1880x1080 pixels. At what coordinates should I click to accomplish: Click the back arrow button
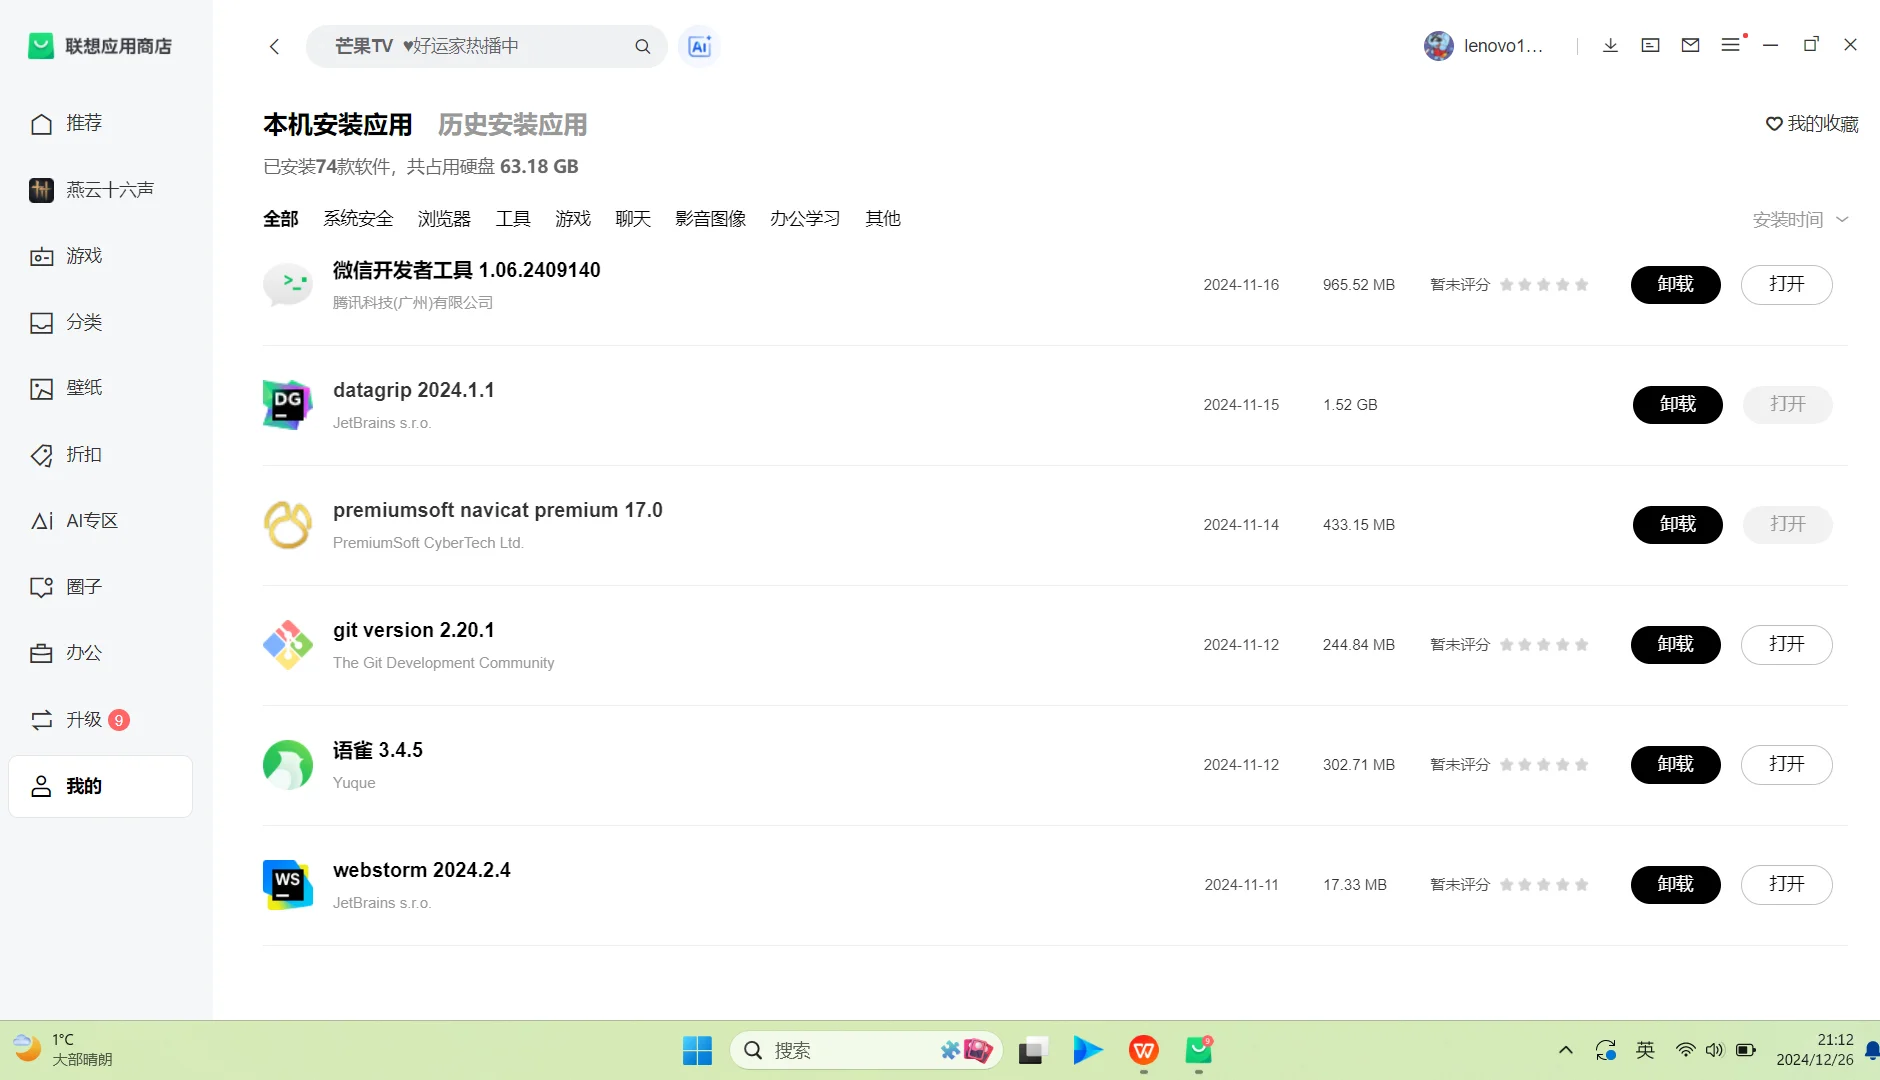pyautogui.click(x=274, y=46)
